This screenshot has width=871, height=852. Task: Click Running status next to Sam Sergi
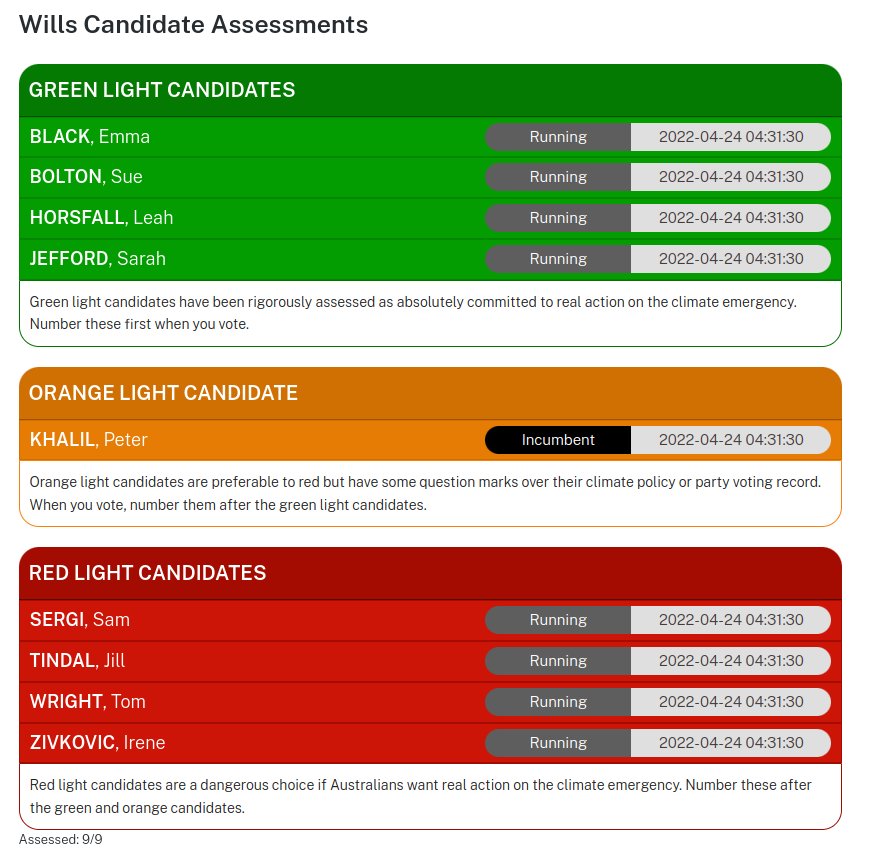558,620
